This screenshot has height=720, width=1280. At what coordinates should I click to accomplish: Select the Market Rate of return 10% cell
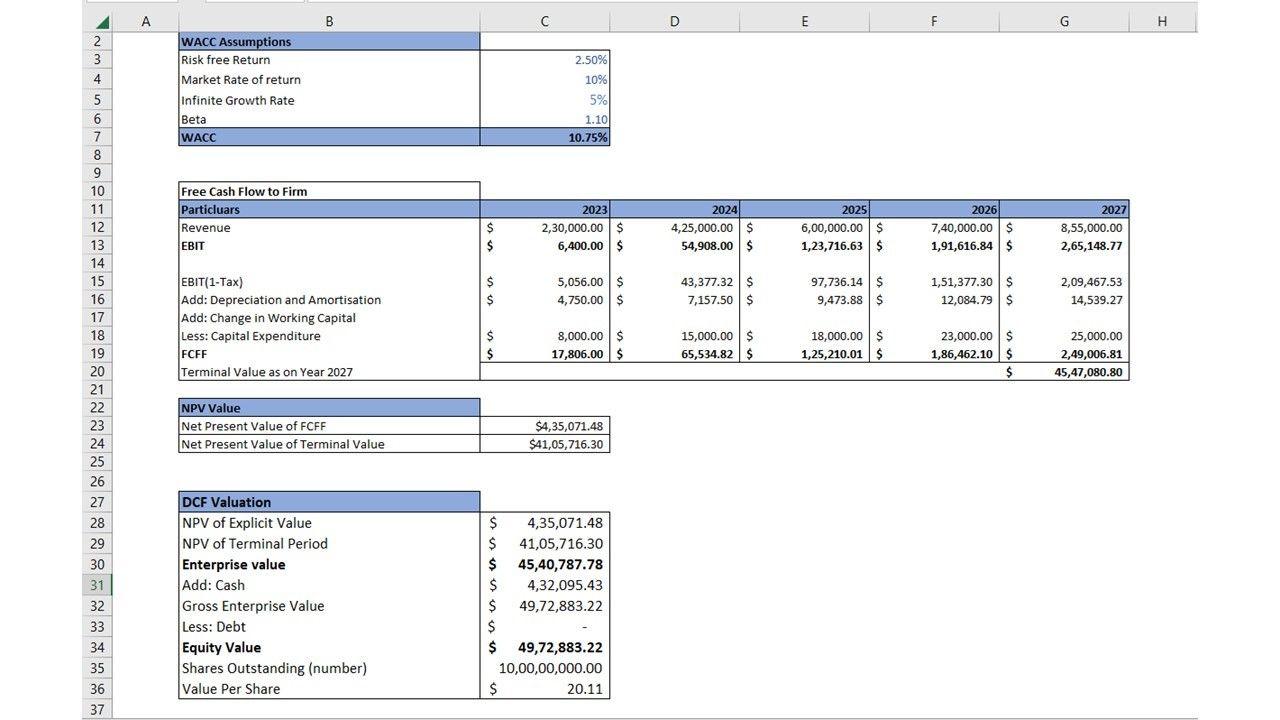545,80
